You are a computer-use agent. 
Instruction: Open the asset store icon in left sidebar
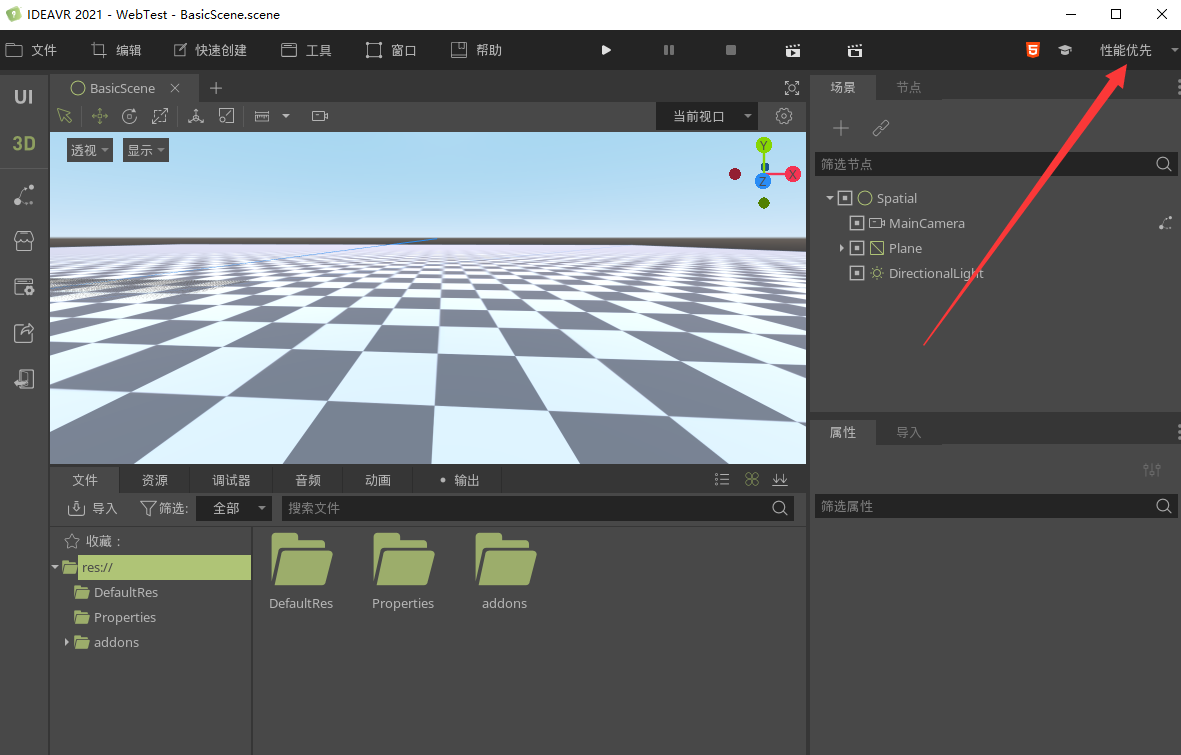click(x=24, y=241)
